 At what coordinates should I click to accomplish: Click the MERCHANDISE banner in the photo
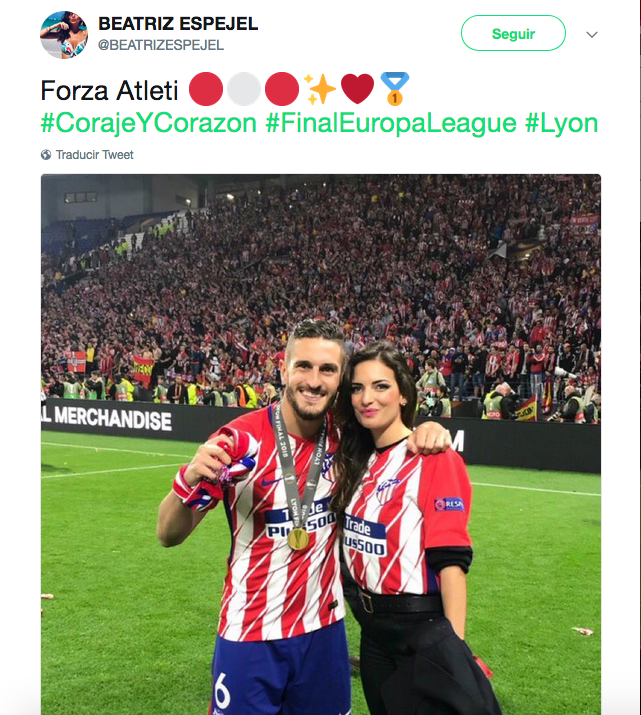(112, 418)
